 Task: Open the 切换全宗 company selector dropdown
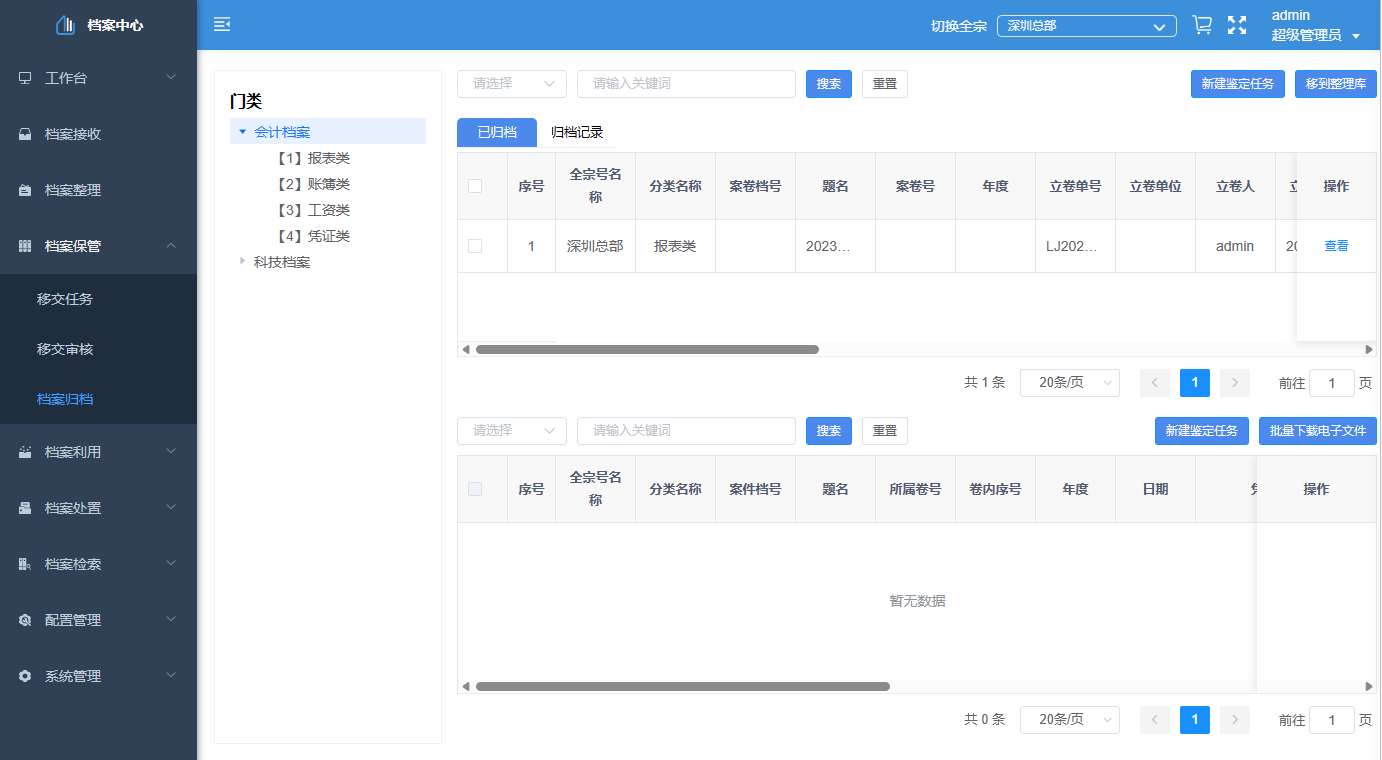(1086, 26)
